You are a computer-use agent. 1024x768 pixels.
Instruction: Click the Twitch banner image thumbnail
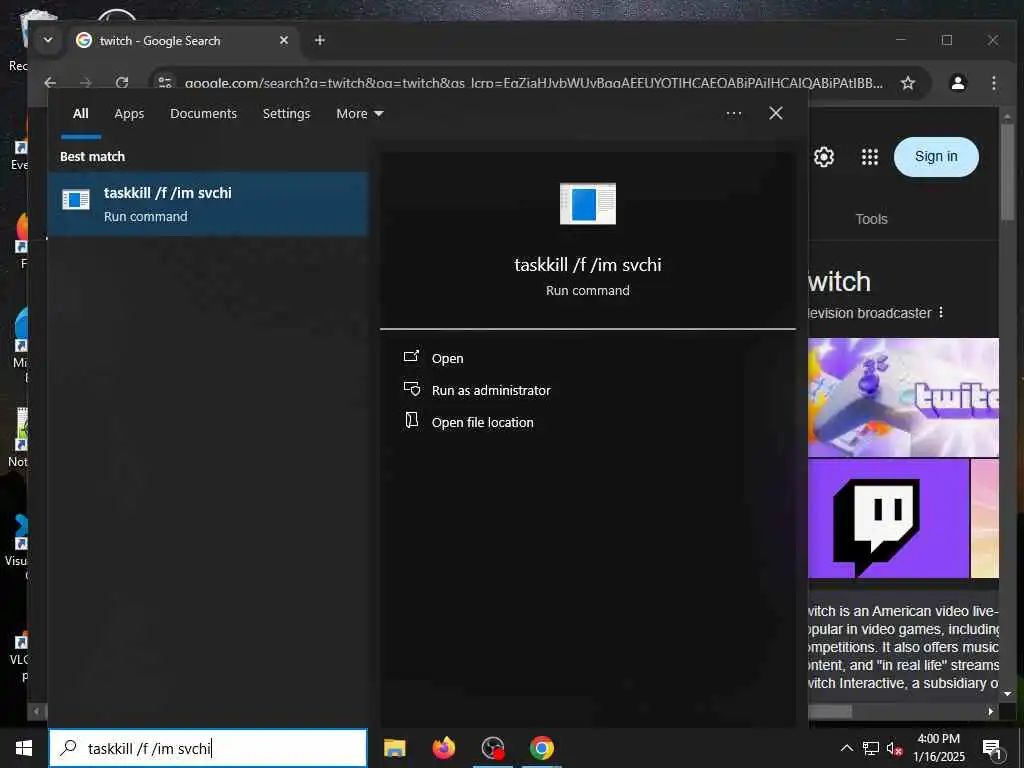(x=903, y=397)
